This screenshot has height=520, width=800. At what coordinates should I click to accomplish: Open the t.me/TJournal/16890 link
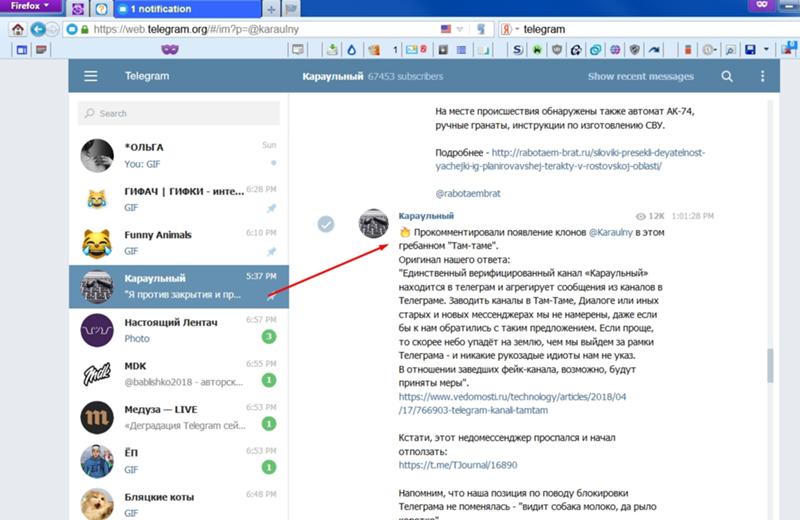(458, 465)
